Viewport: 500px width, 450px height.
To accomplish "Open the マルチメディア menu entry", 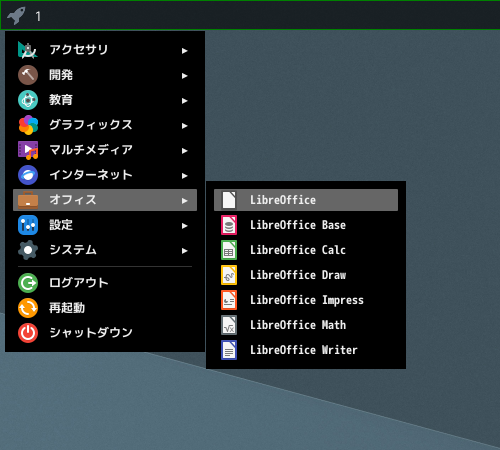I will click(105, 150).
